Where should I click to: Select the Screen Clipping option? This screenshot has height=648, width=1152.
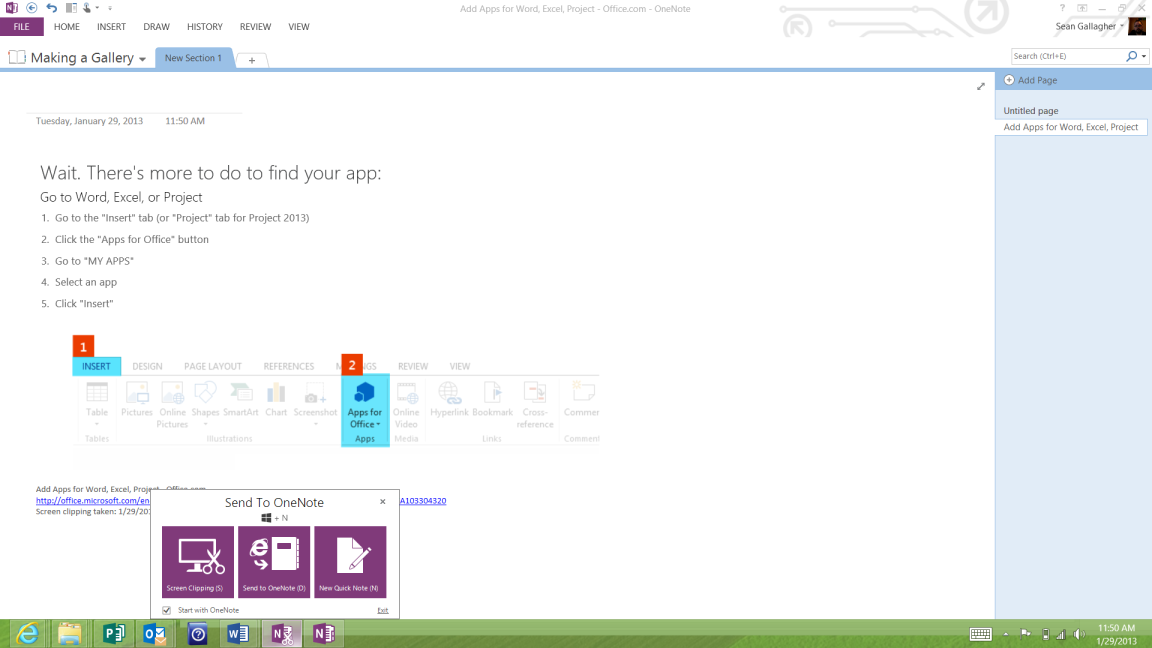point(197,562)
